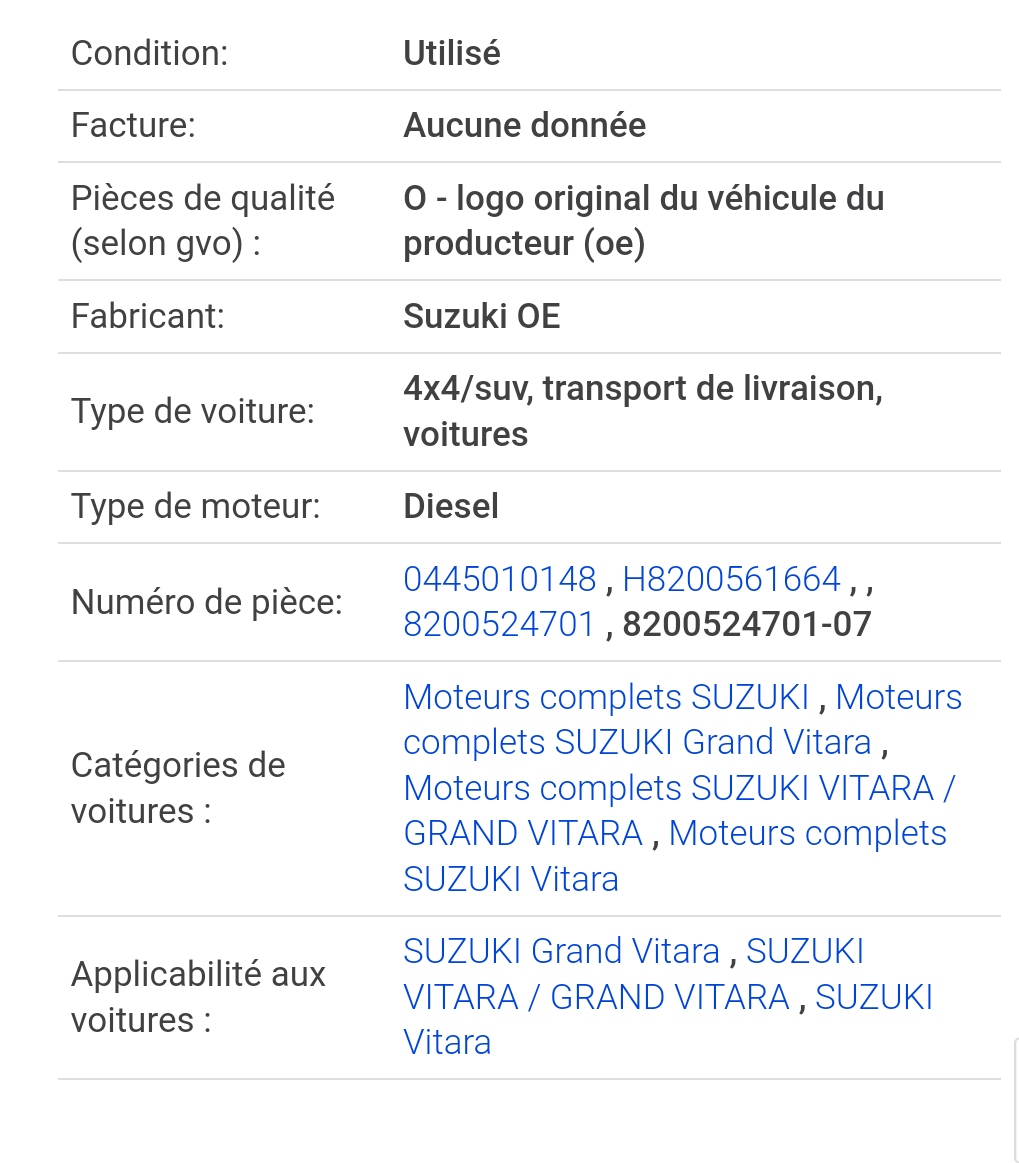Open part number H8200561664 link
Screen dimensions: 1019x1163
pyautogui.click(x=731, y=579)
